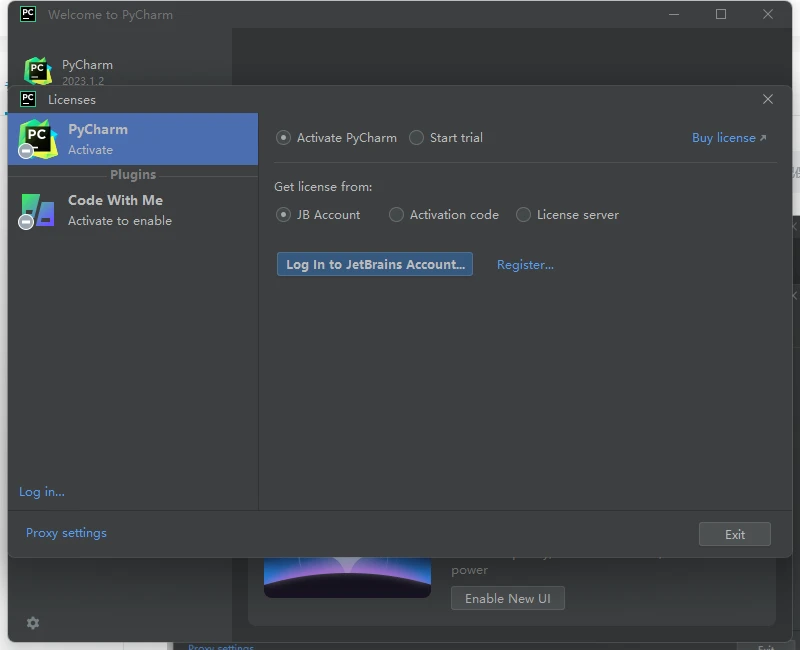Click the Code With Me plugin icon
Screen dimensions: 800x650
tap(37, 210)
